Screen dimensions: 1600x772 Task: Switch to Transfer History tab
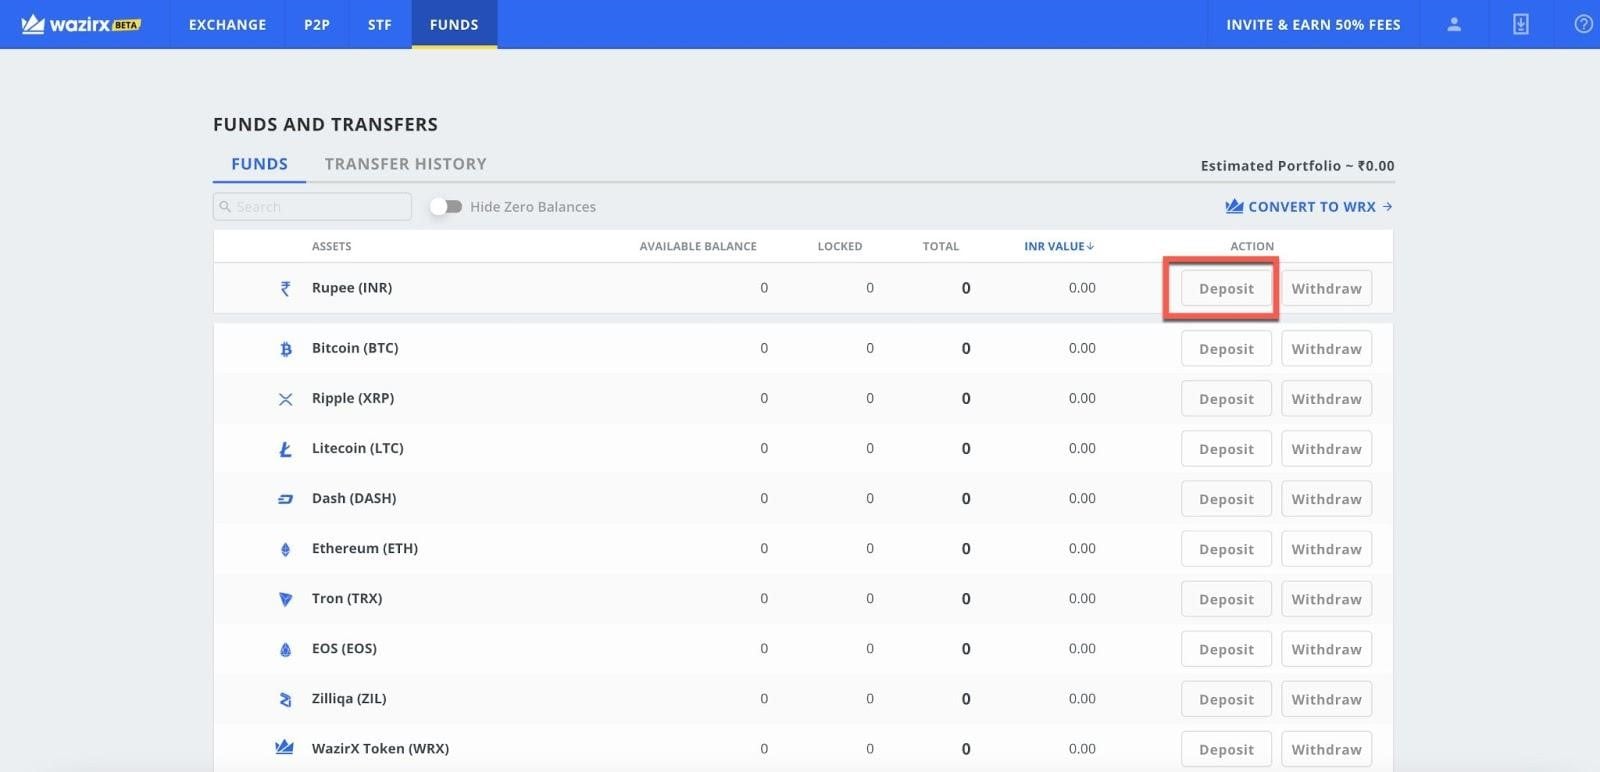click(405, 164)
